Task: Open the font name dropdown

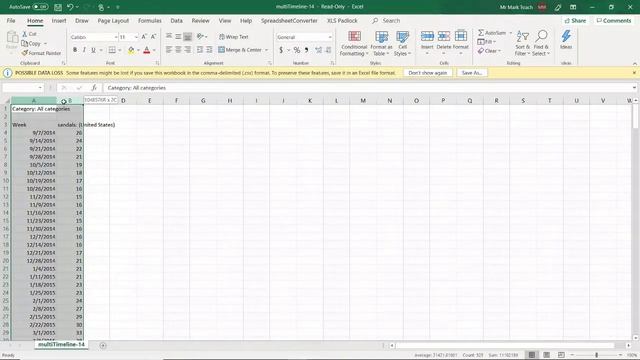Action: [x=116, y=37]
